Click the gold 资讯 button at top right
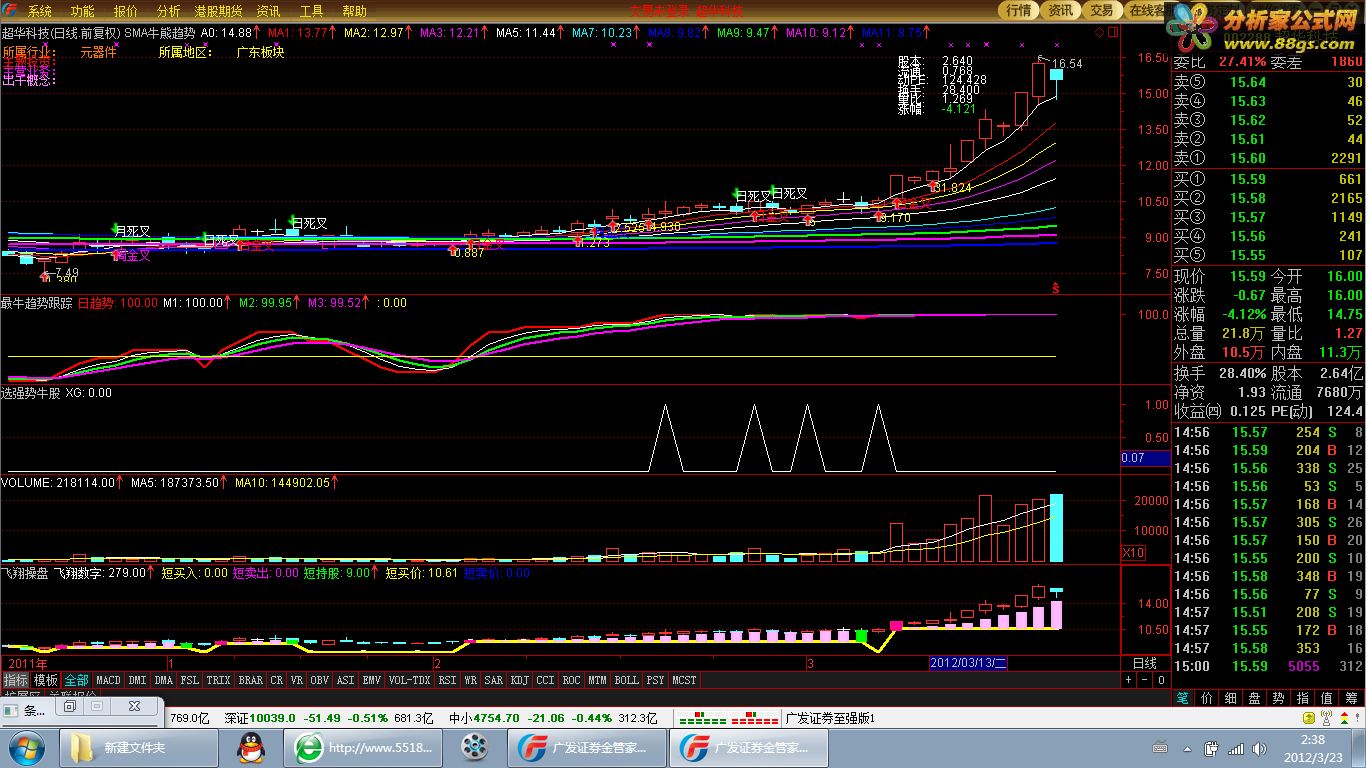The image size is (1366, 768). pyautogui.click(x=1060, y=10)
